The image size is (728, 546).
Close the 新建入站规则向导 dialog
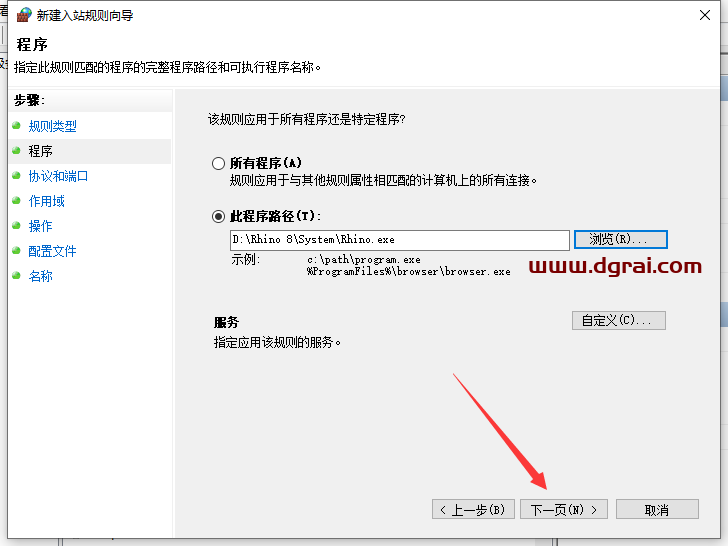[705, 15]
